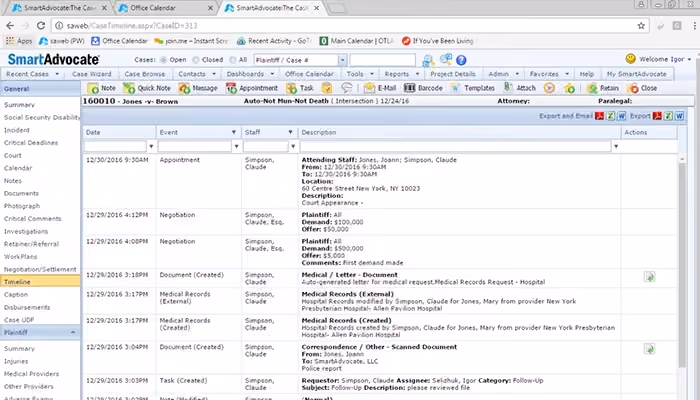Click the speech bubble toolbar icon
The image size is (700, 400).
(x=346, y=88)
